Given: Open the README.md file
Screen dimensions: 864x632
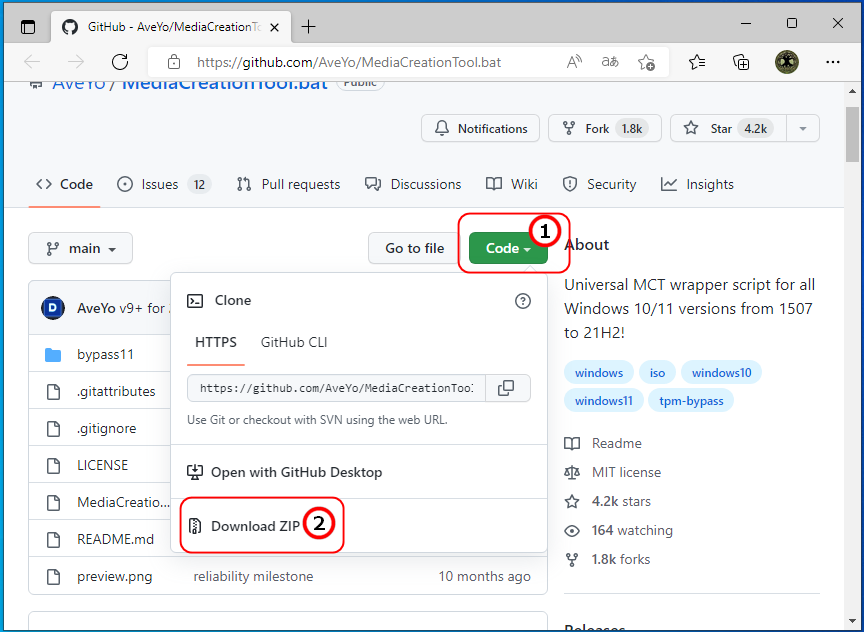Looking at the screenshot, I should pyautogui.click(x=115, y=539).
